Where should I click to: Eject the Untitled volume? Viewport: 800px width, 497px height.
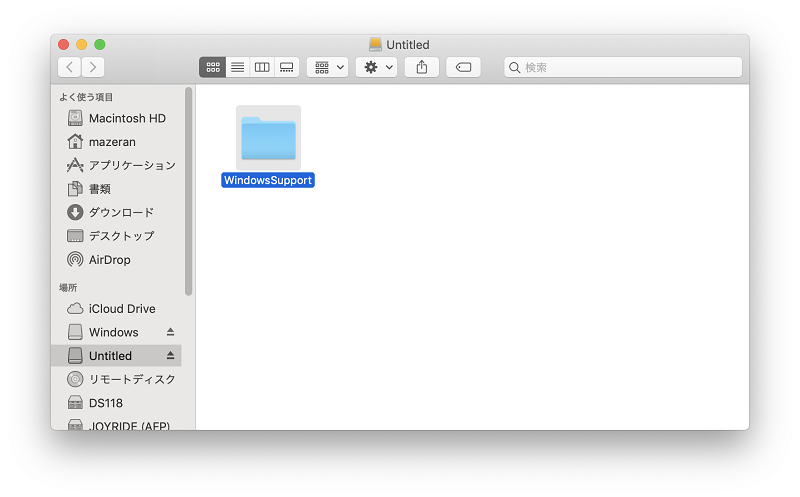170,356
